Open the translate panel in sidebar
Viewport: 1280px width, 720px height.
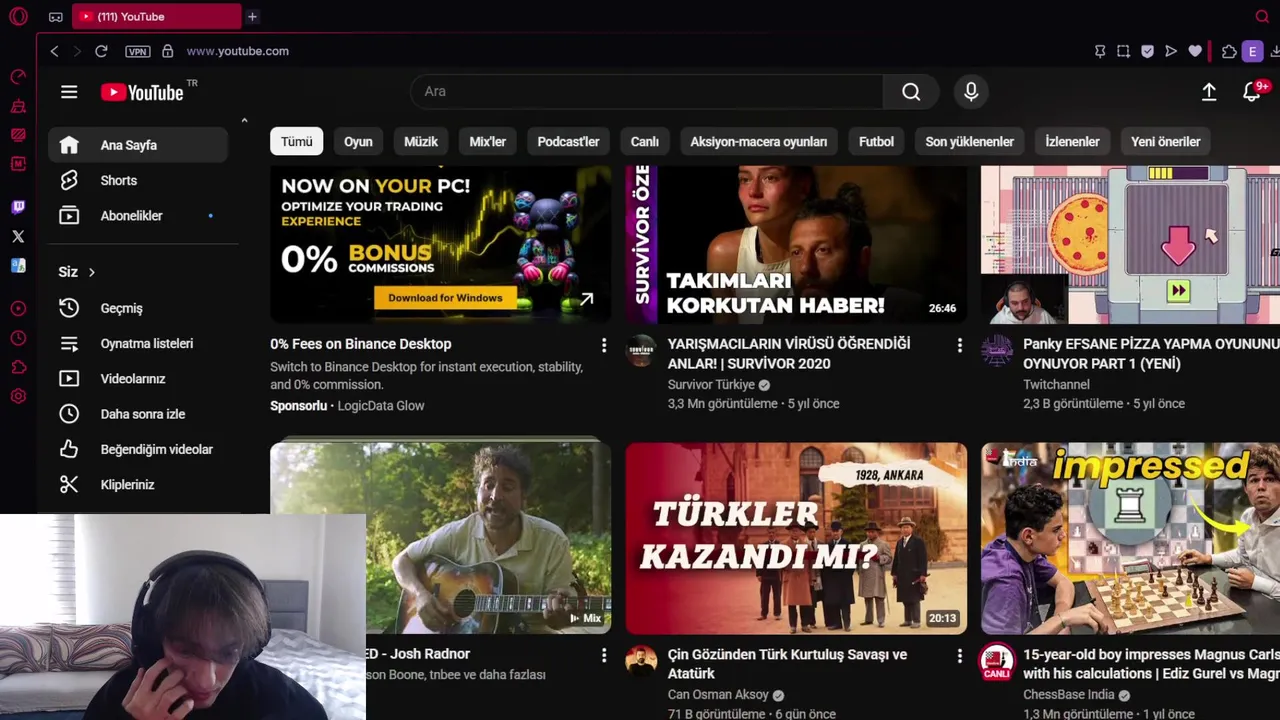[18, 266]
